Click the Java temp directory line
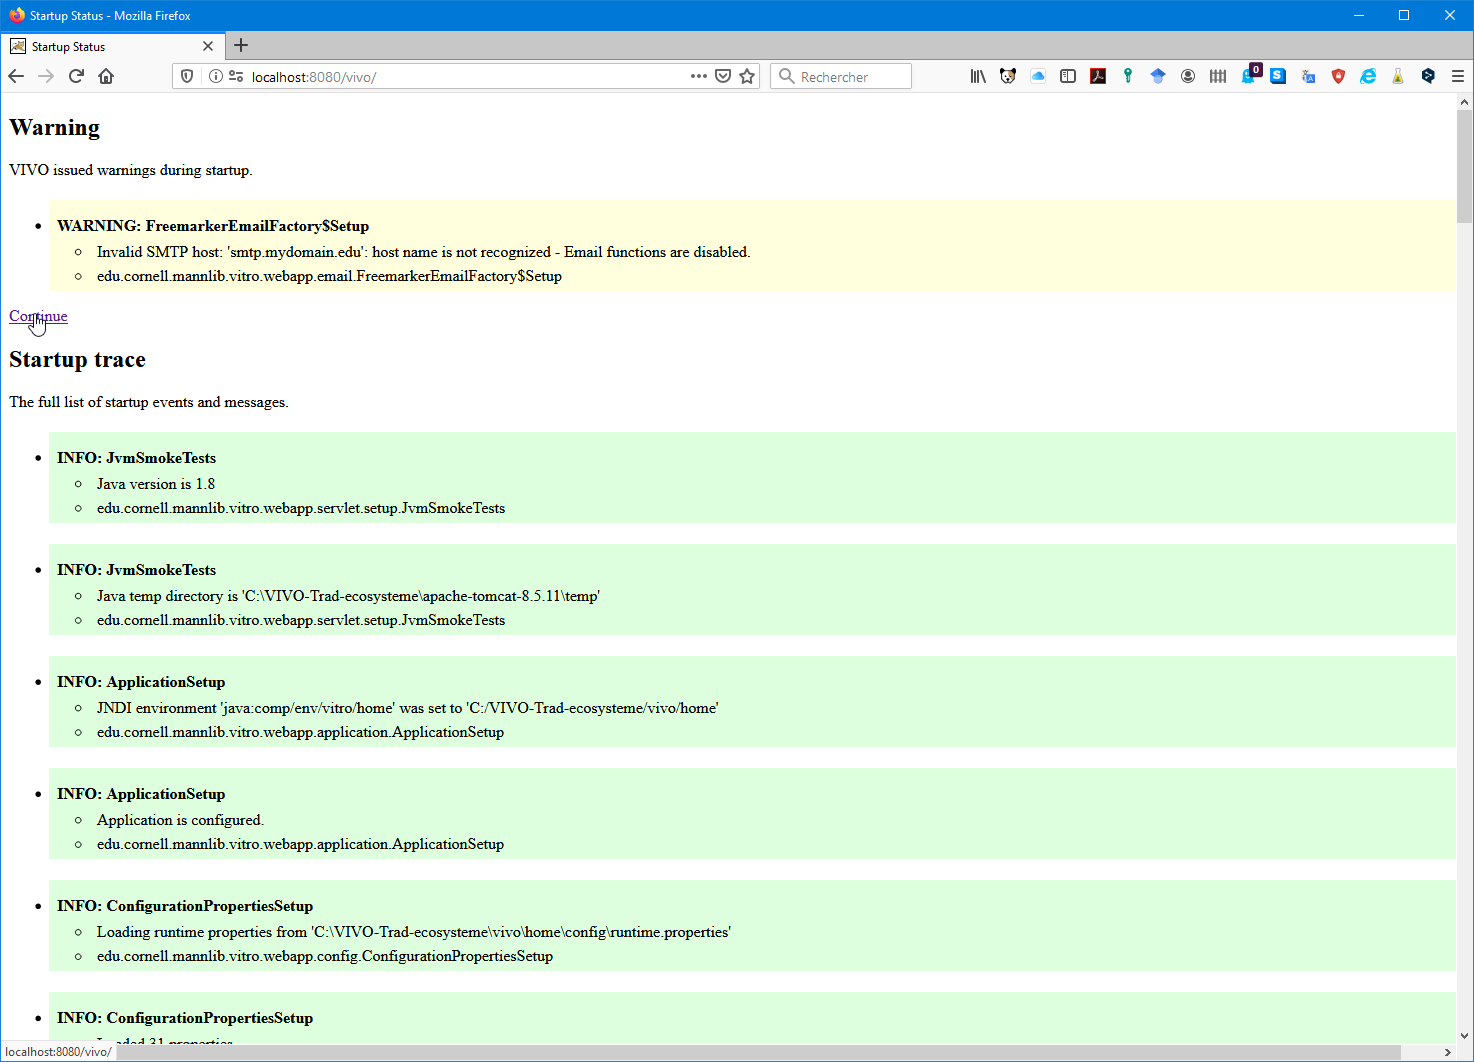1474x1062 pixels. coord(348,596)
